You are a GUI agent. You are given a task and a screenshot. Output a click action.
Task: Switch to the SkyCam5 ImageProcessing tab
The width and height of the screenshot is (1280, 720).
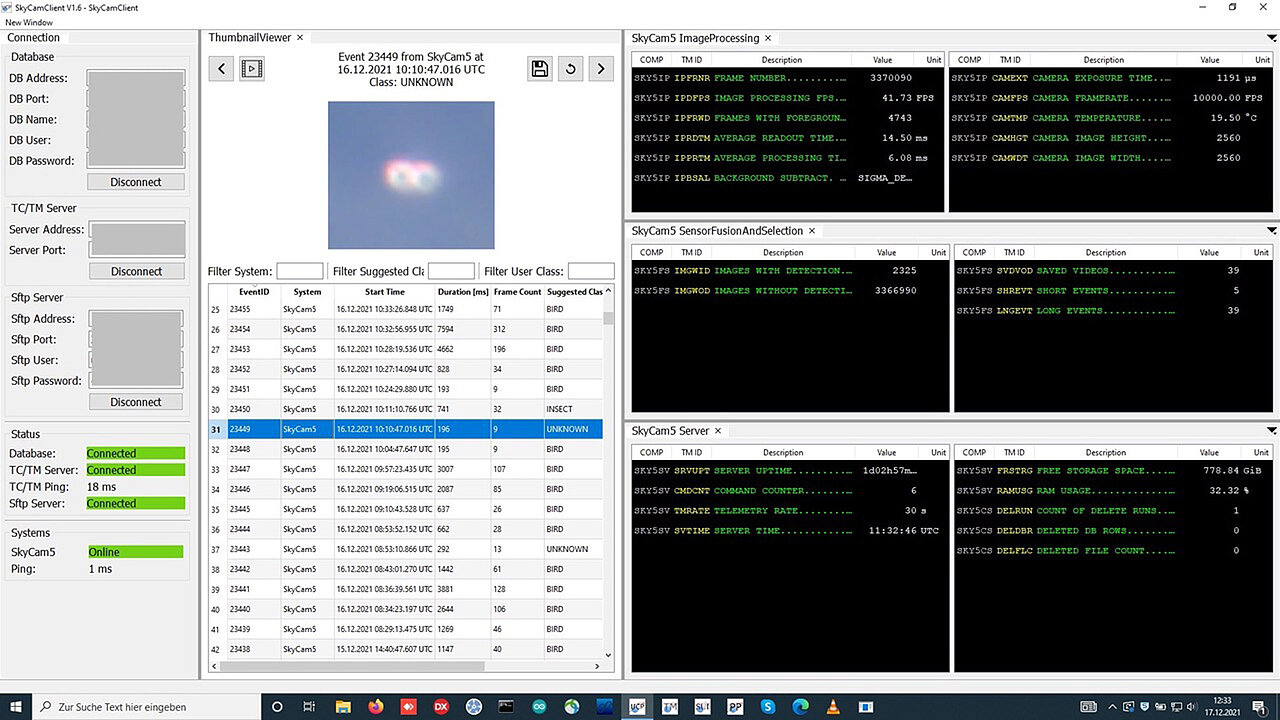click(x=695, y=38)
